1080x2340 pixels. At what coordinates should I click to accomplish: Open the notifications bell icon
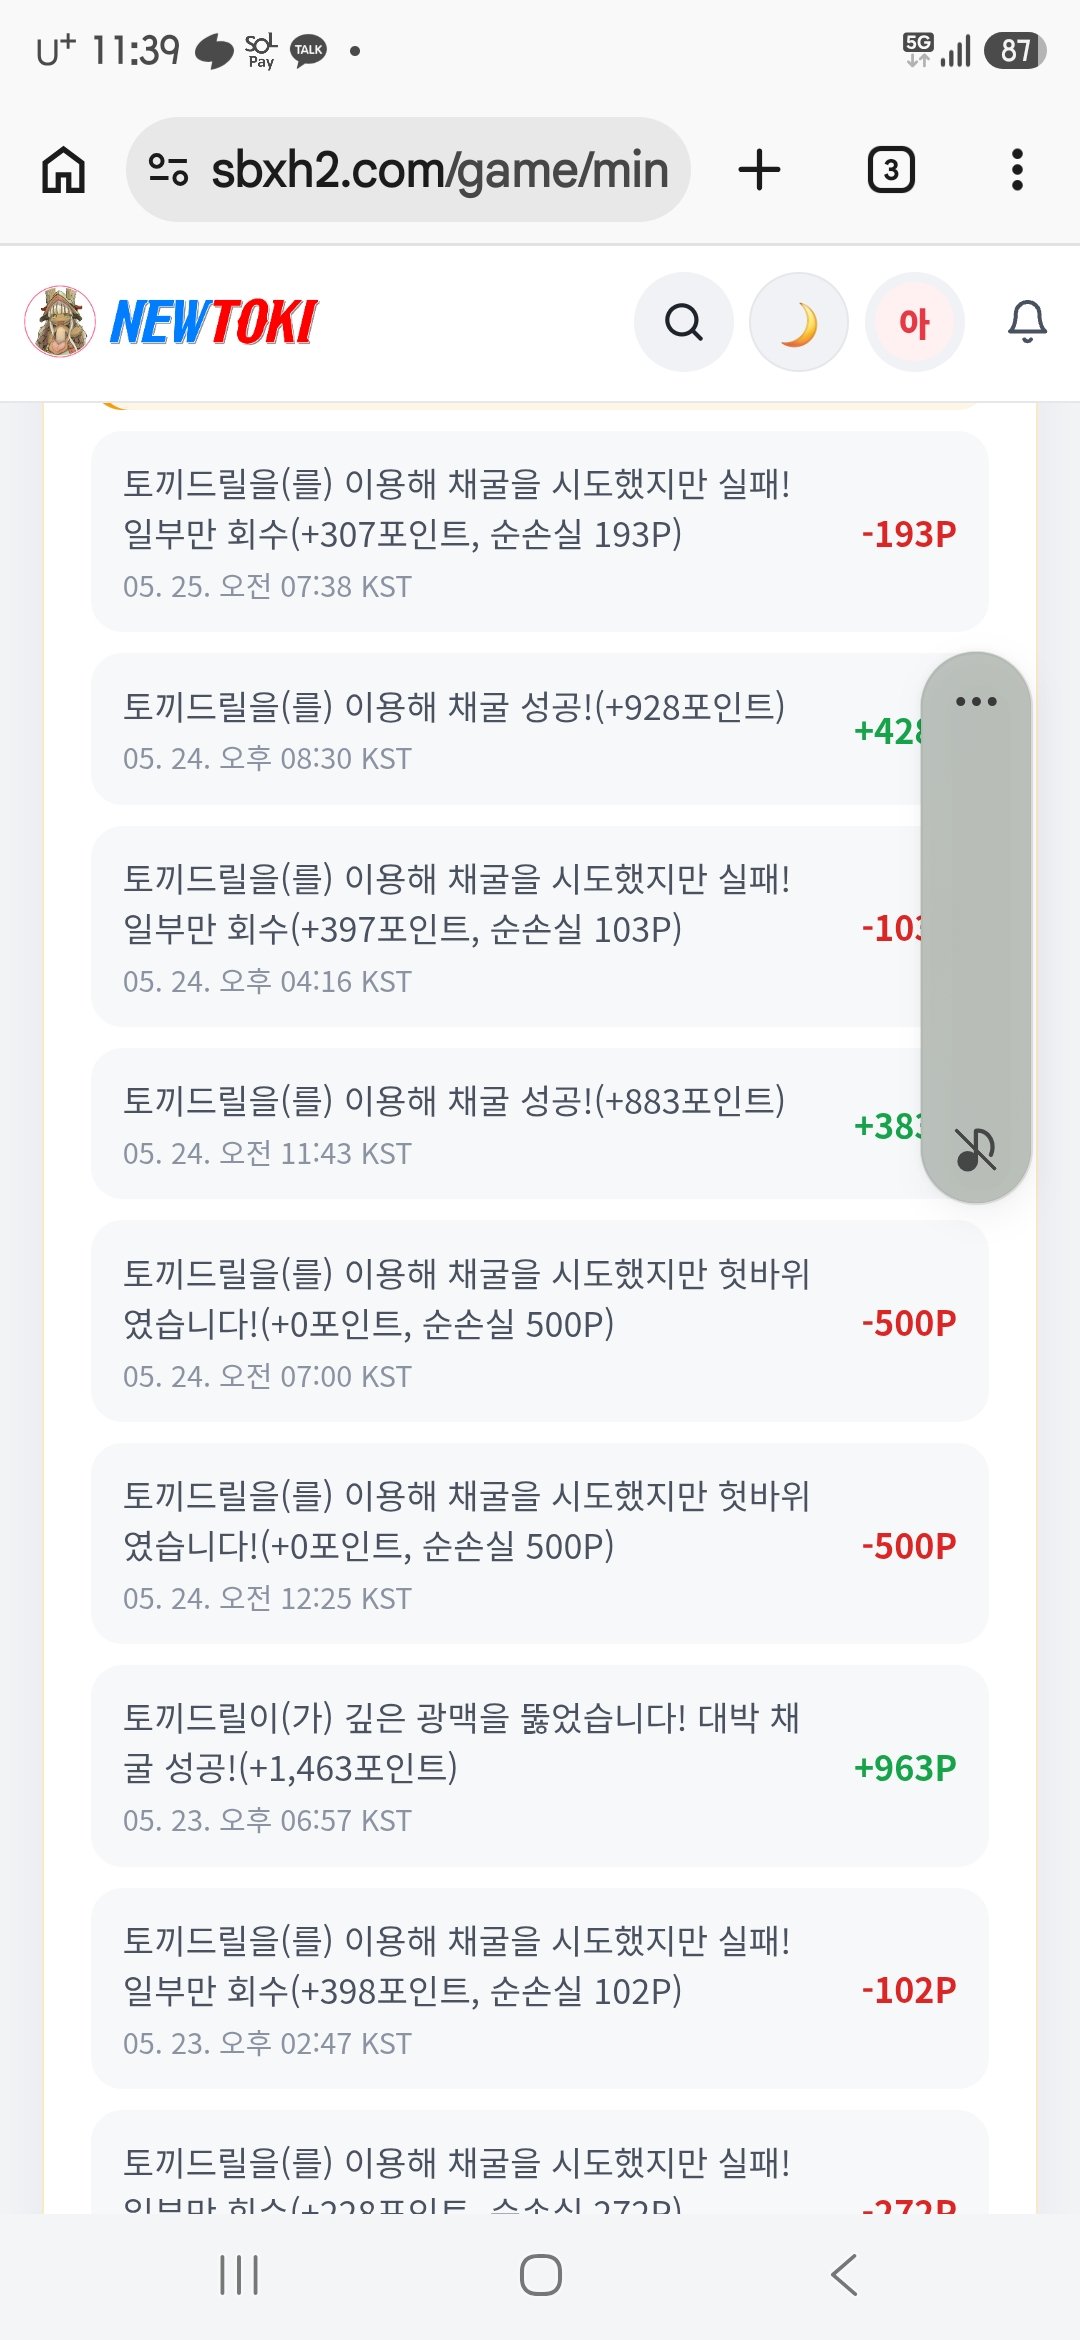click(x=1027, y=322)
